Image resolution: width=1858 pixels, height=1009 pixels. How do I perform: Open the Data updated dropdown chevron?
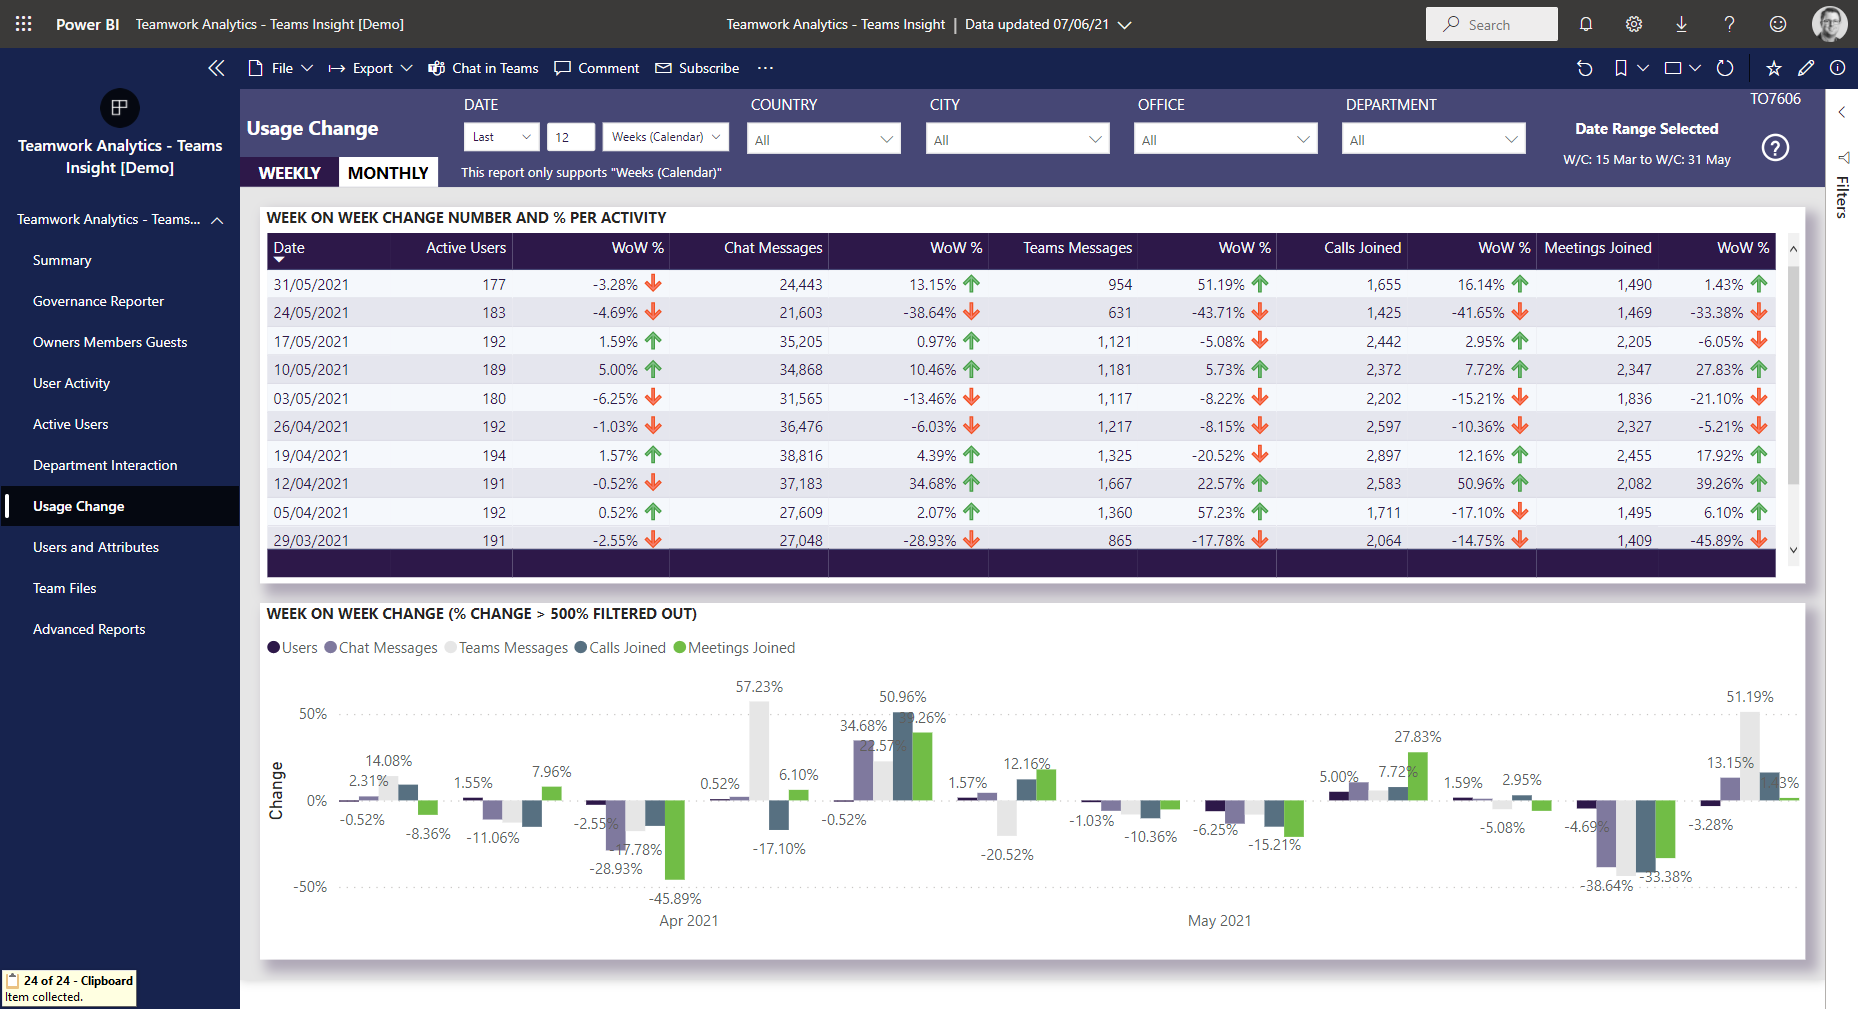click(1125, 25)
